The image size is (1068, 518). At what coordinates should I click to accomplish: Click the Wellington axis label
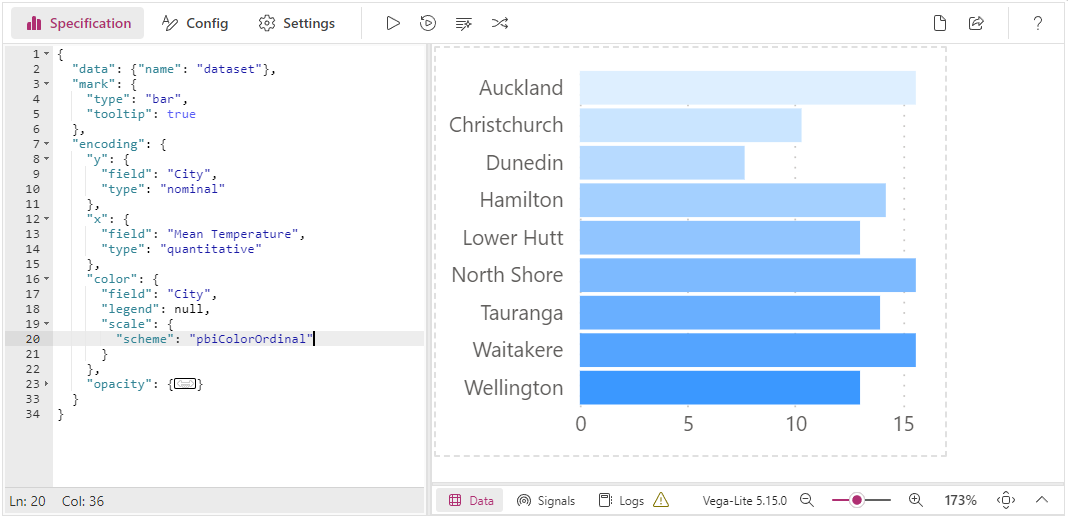pyautogui.click(x=514, y=388)
